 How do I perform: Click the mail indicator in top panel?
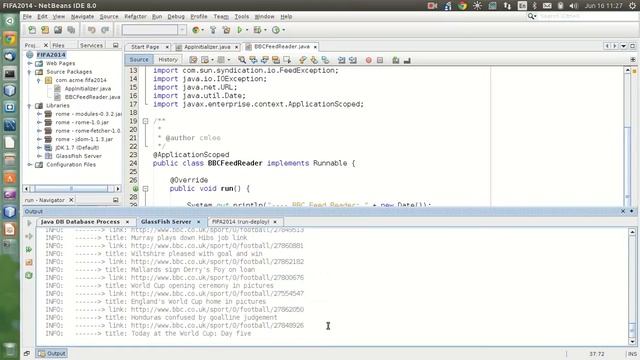pyautogui.click(x=547, y=6)
